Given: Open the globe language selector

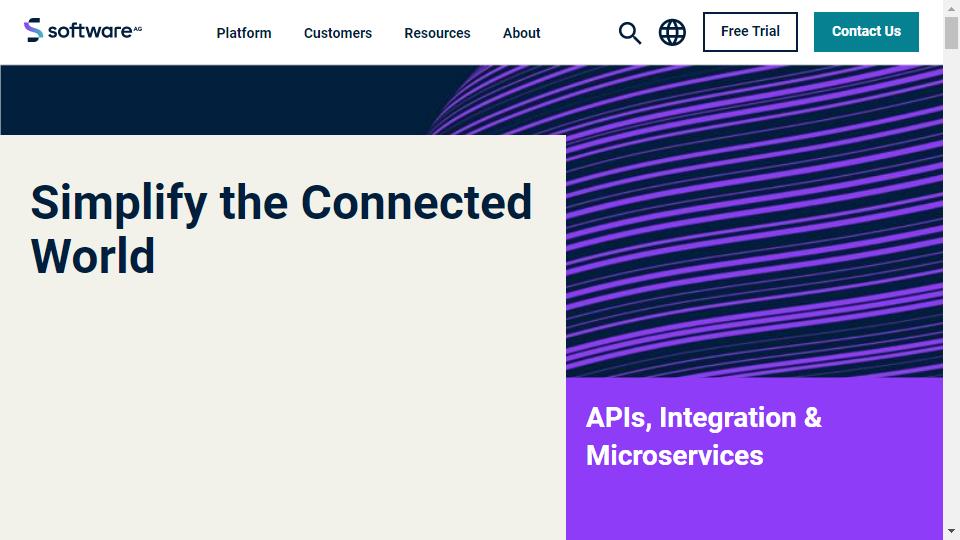Looking at the screenshot, I should pyautogui.click(x=672, y=32).
